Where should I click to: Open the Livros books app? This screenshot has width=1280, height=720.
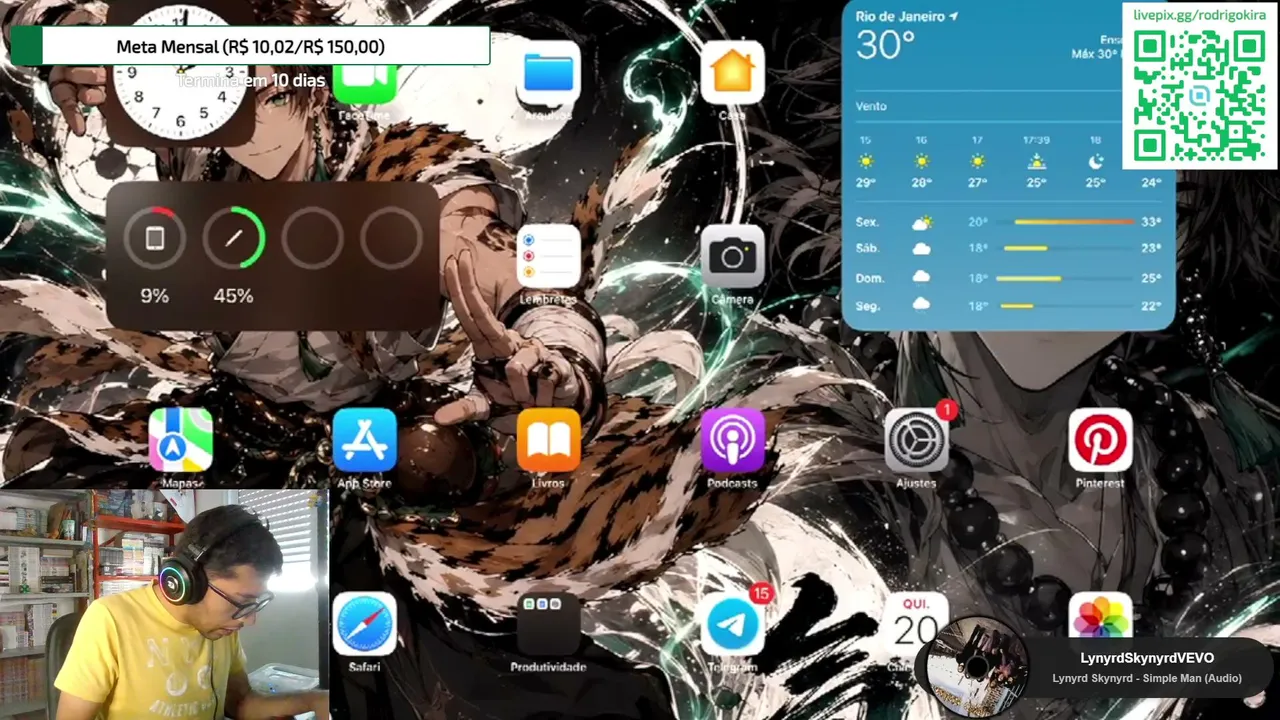[548, 440]
